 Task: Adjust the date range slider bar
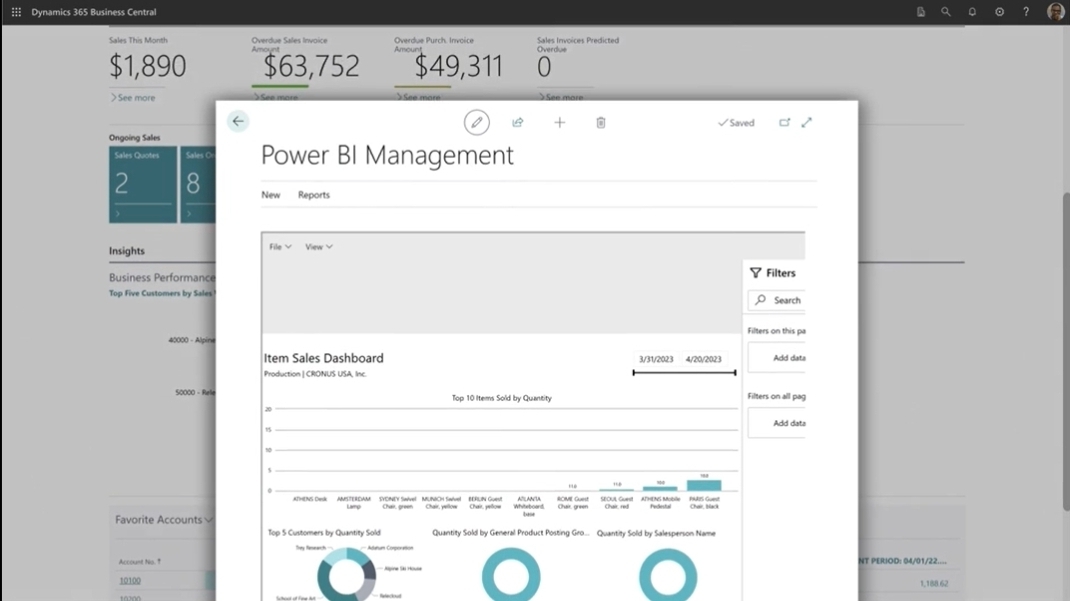[x=684, y=373]
